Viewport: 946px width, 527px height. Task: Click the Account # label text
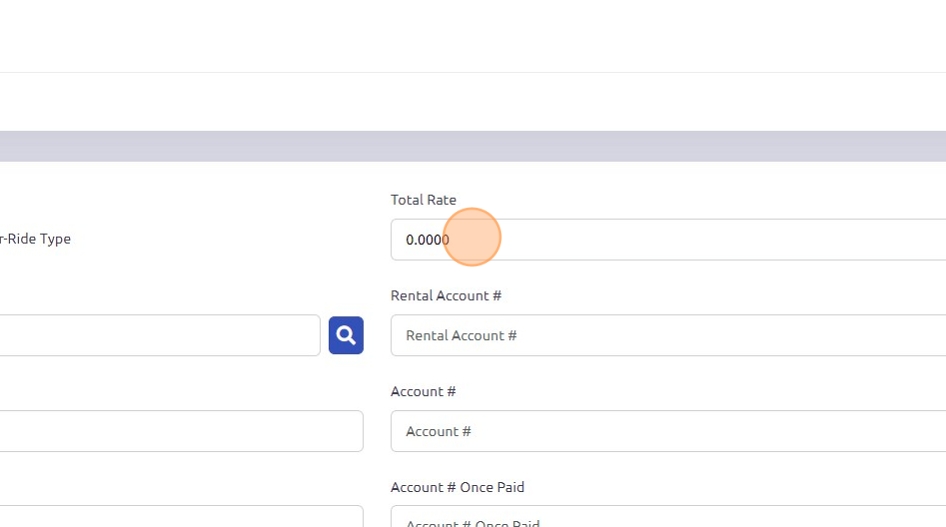(423, 391)
